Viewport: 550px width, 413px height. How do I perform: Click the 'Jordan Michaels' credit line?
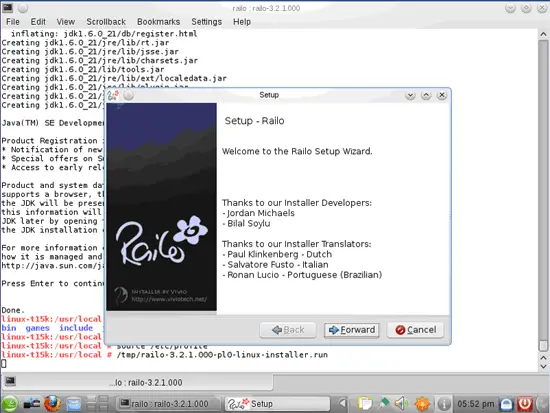point(258,213)
